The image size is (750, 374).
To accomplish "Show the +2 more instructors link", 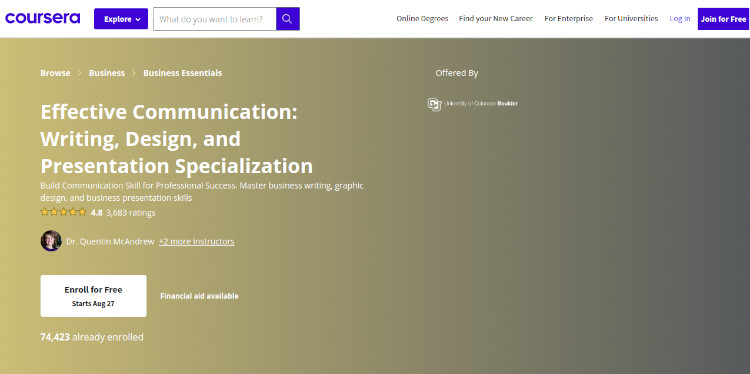I will 197,242.
